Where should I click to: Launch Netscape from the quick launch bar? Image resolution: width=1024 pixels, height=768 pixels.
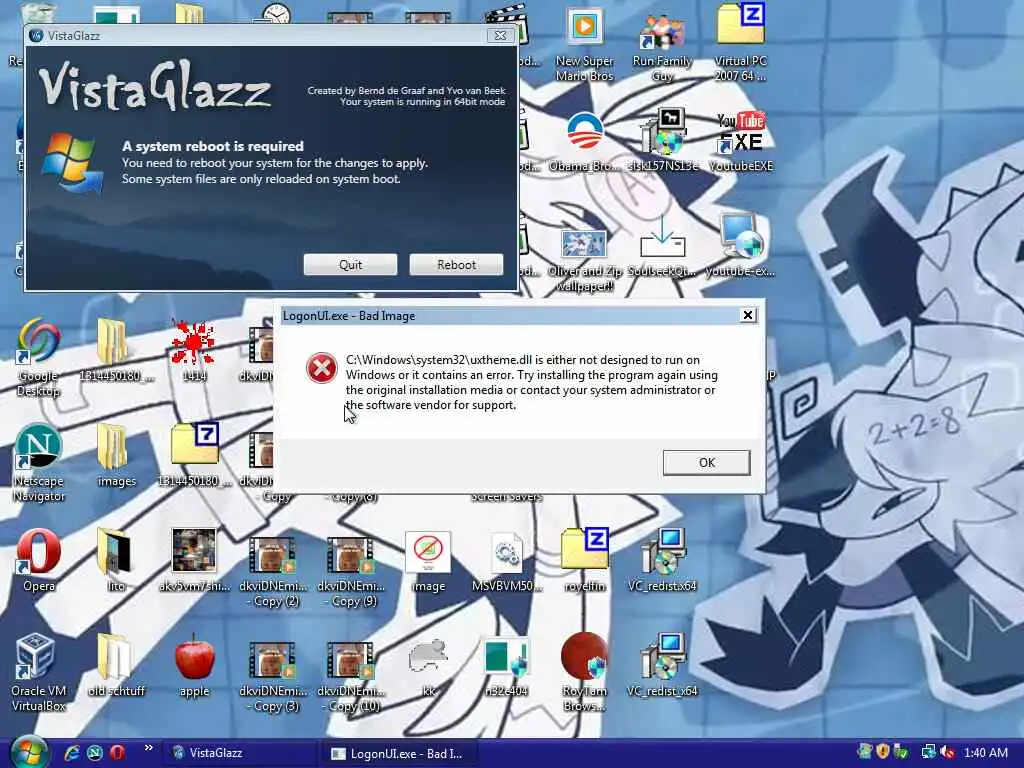point(95,752)
